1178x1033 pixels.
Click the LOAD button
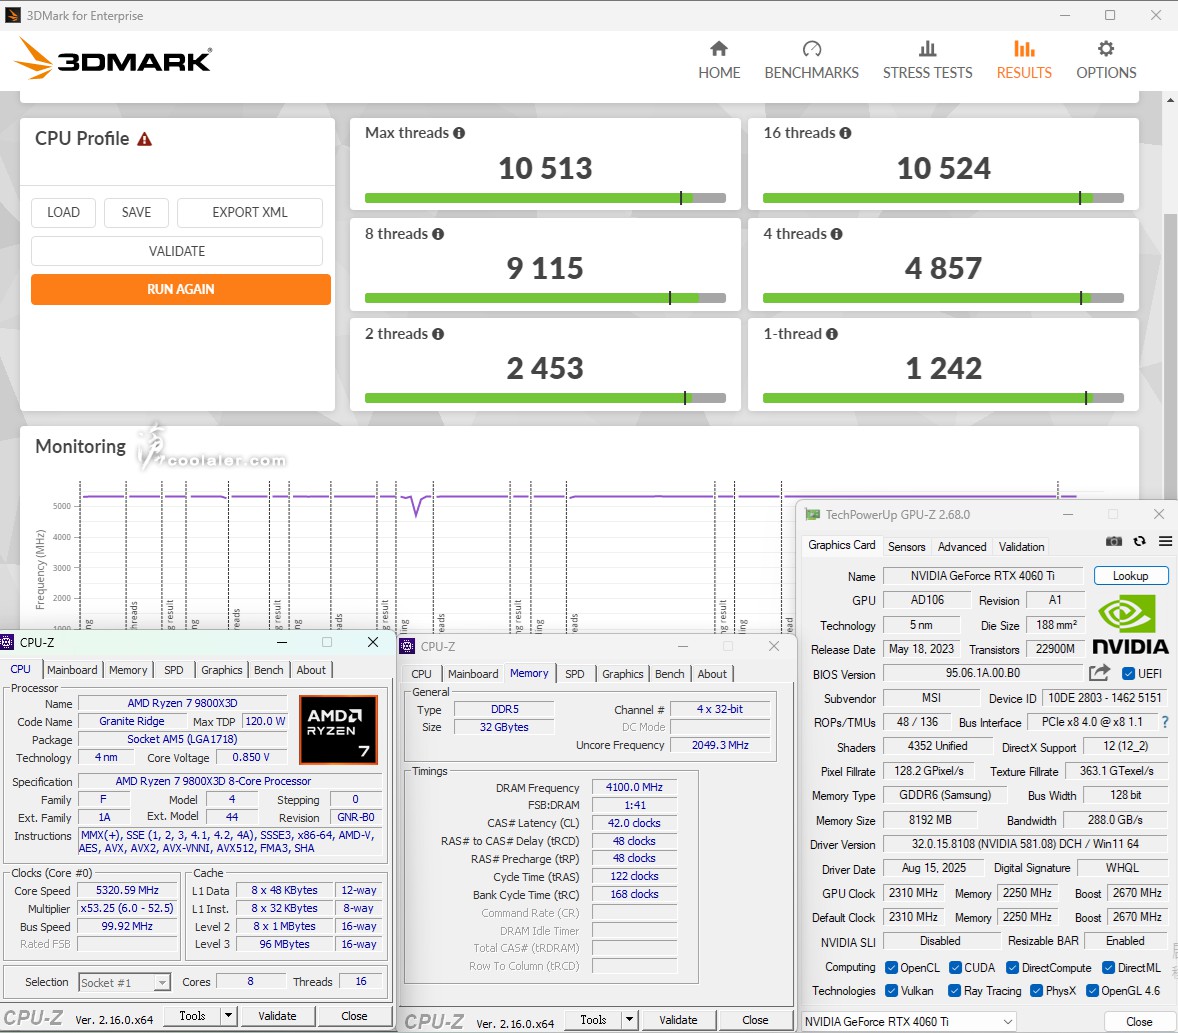(x=64, y=213)
